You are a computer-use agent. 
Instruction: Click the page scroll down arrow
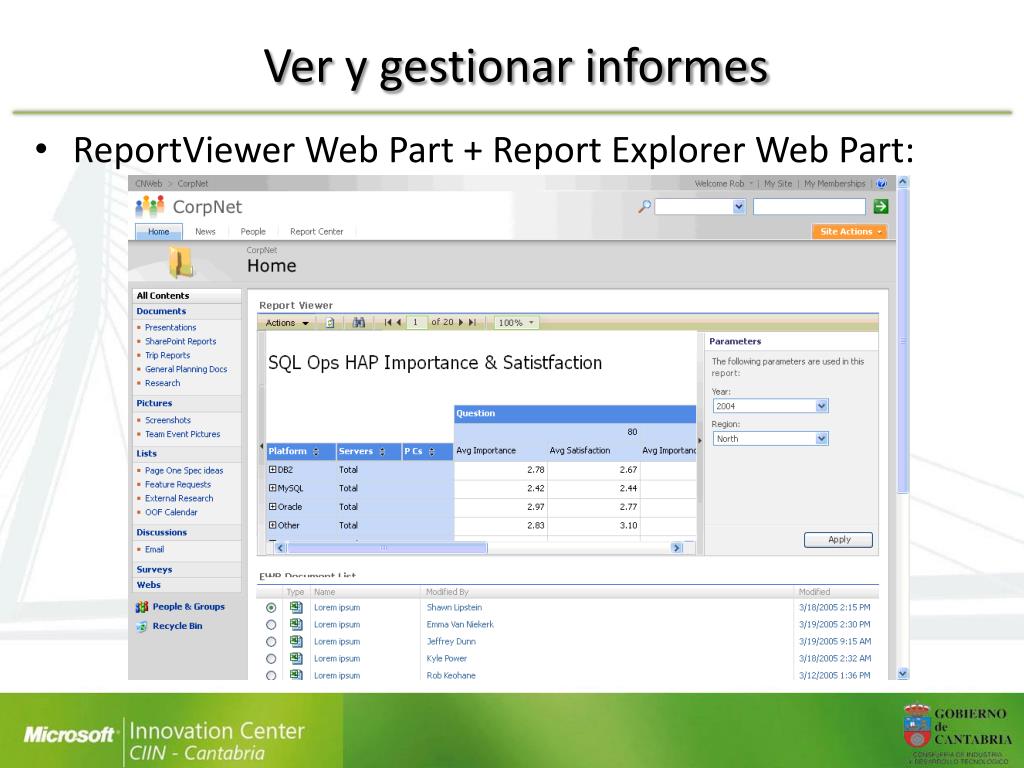pyautogui.click(x=903, y=673)
